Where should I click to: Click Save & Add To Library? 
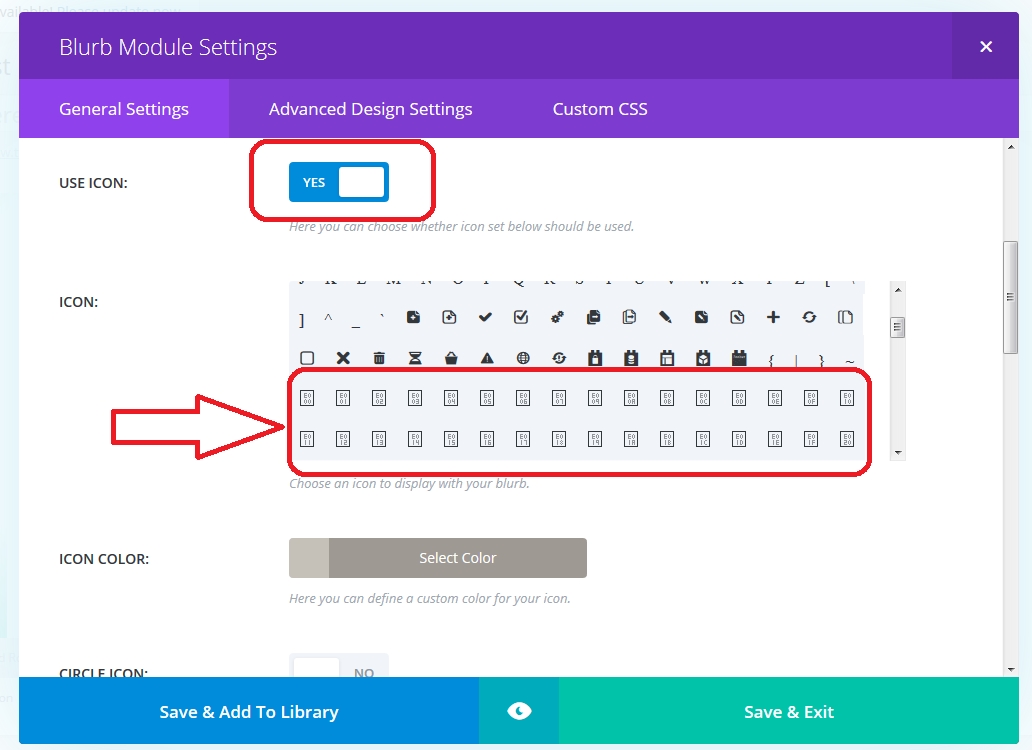[x=249, y=711]
